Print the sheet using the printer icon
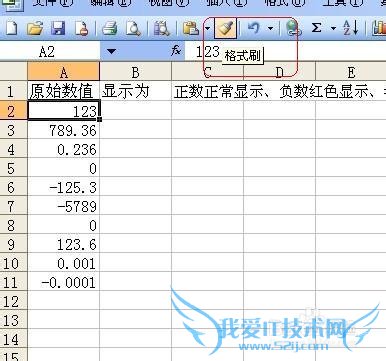 pos(110,28)
